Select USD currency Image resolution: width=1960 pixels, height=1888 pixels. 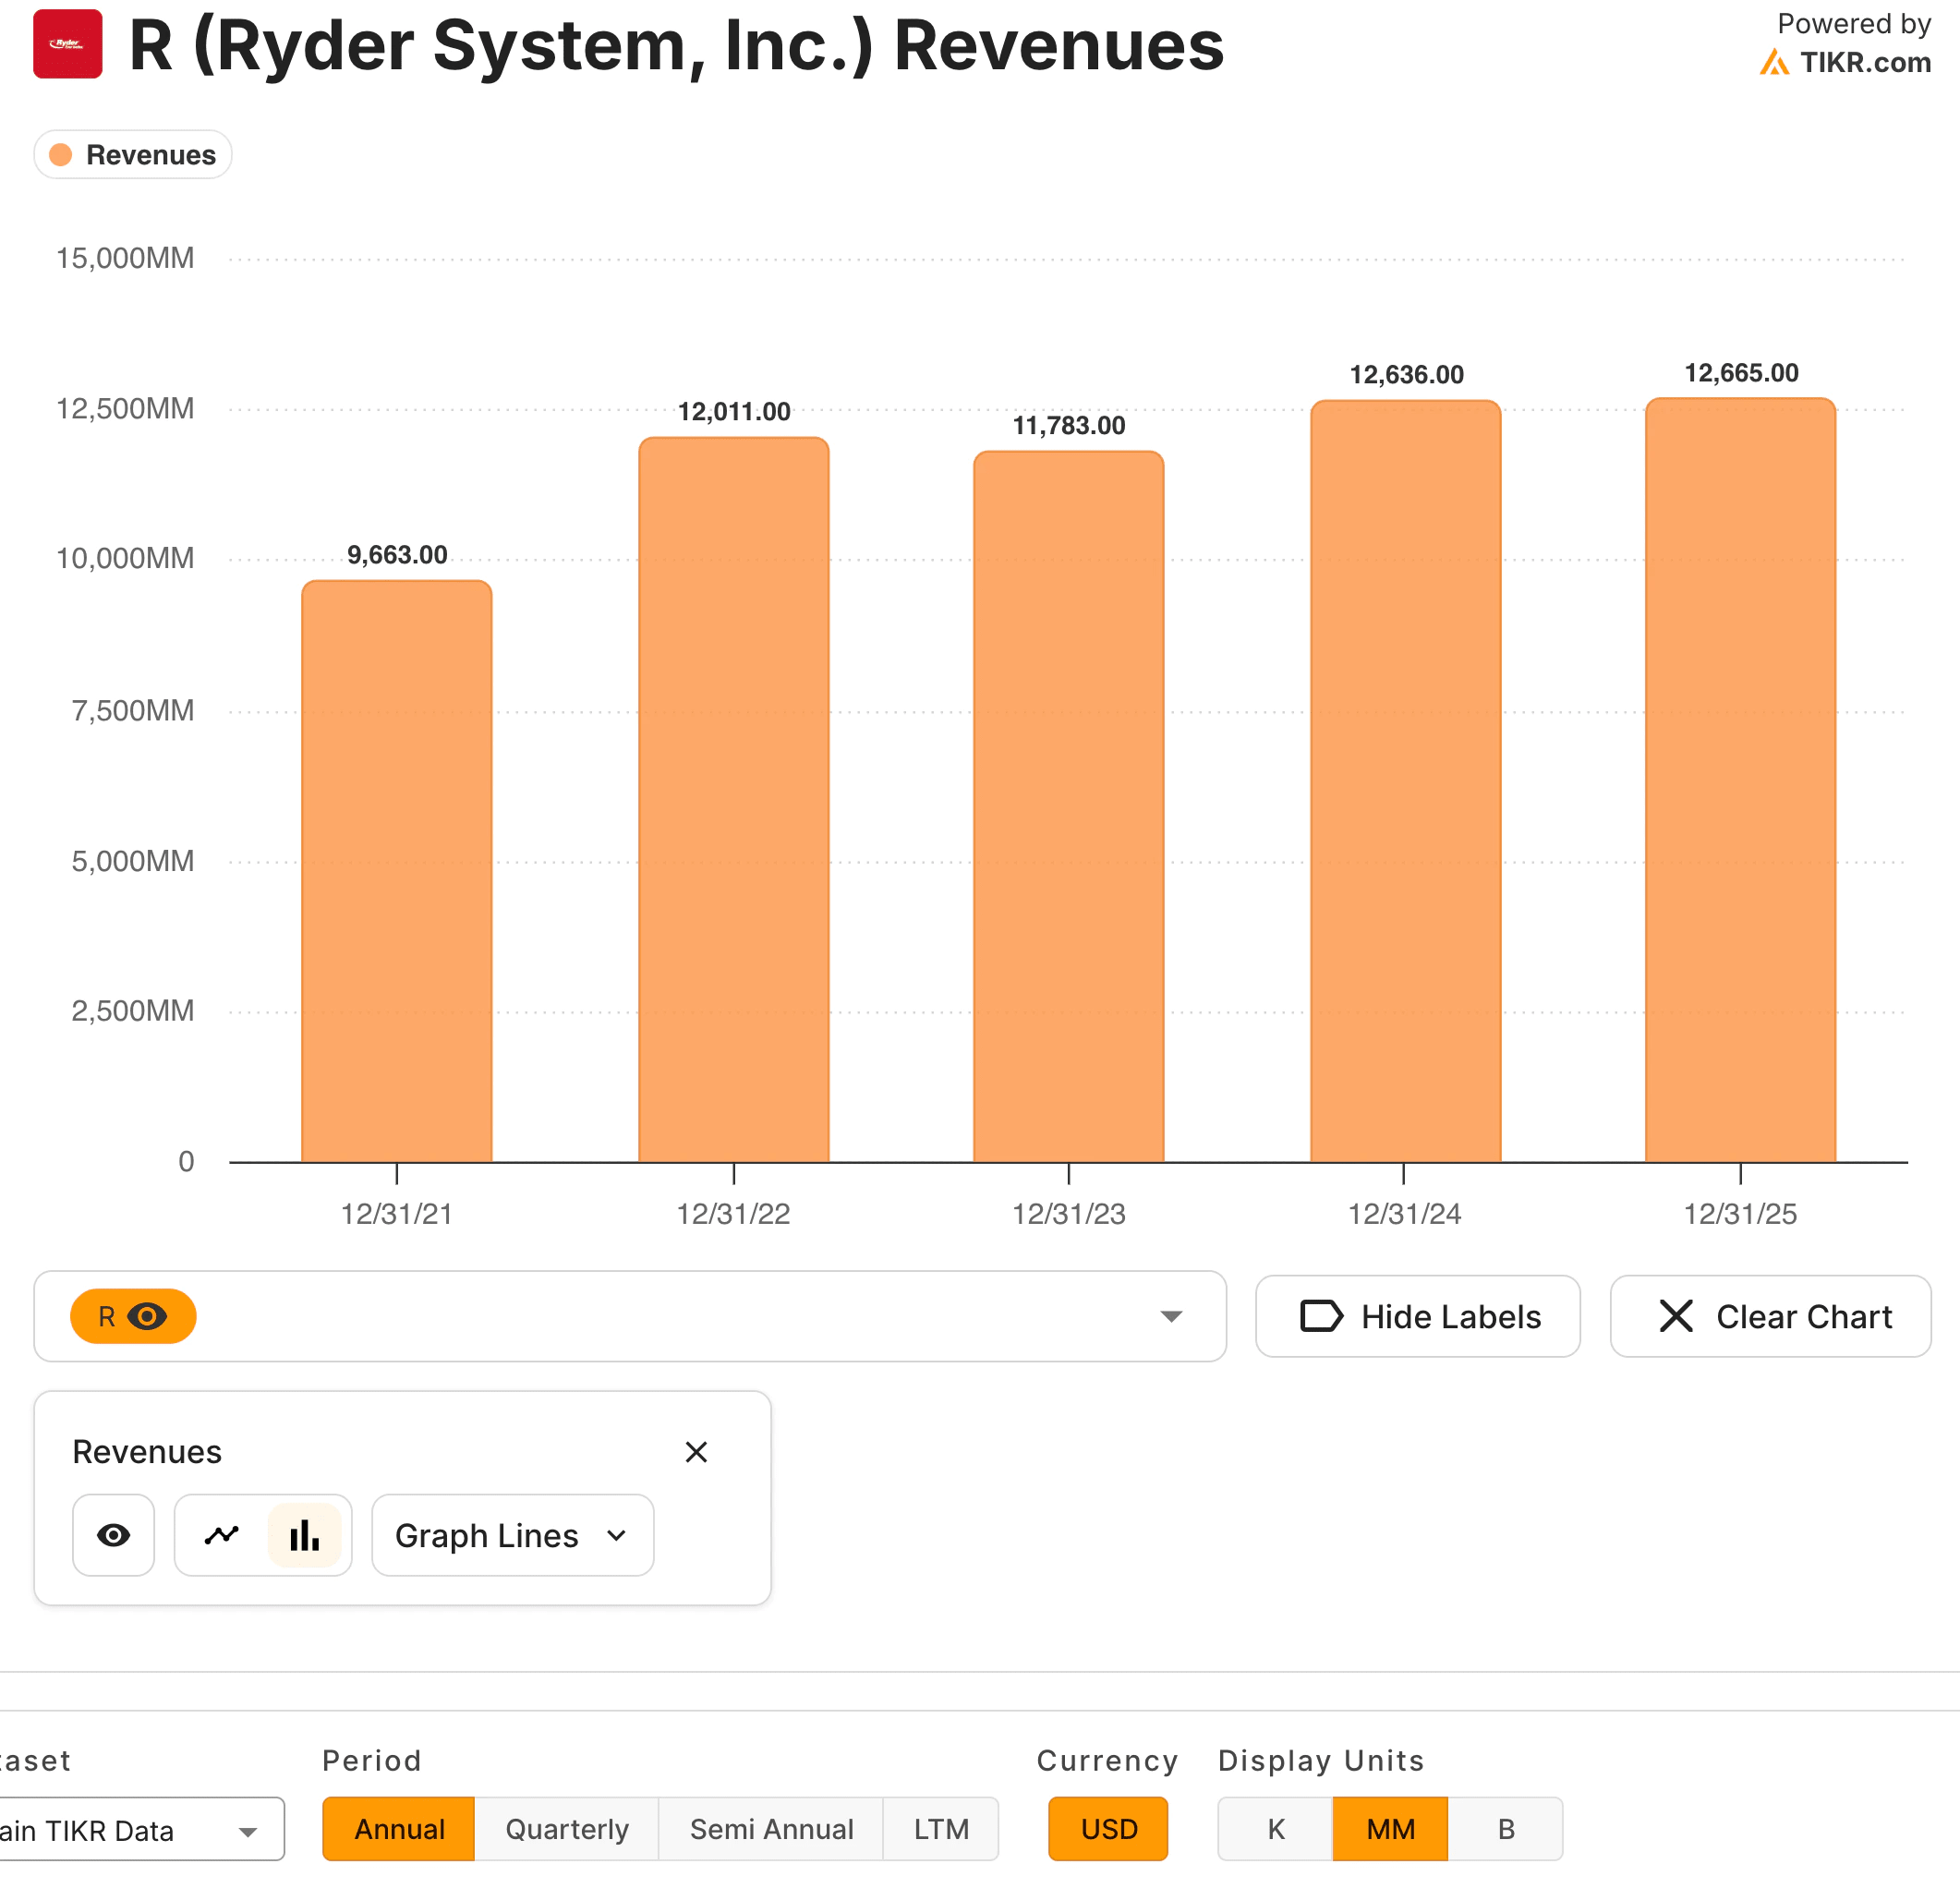tap(1108, 1829)
